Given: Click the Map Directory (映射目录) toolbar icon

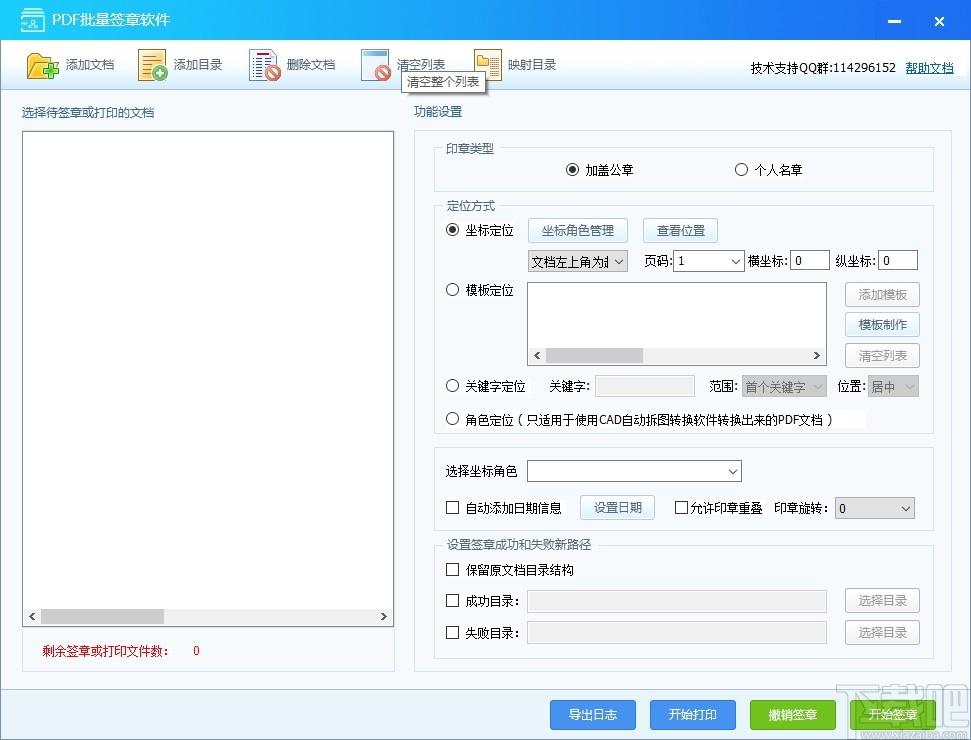Looking at the screenshot, I should point(487,65).
